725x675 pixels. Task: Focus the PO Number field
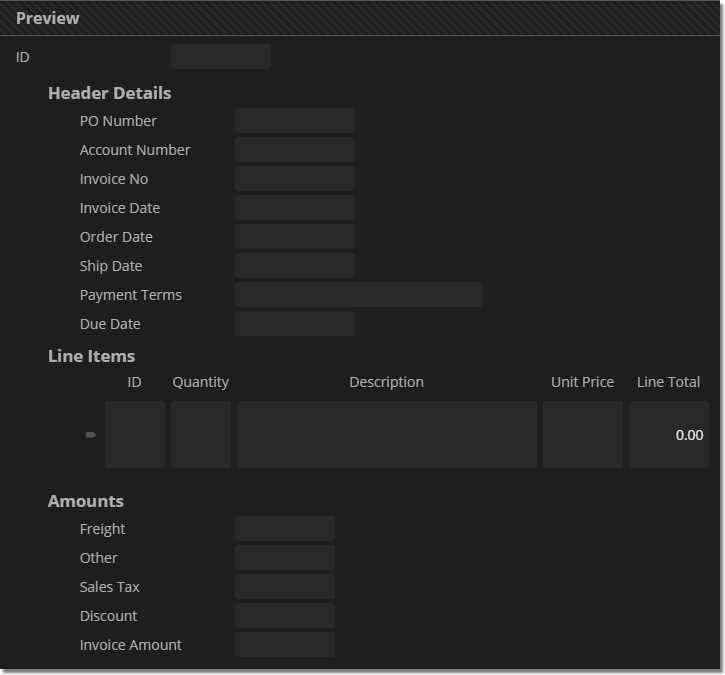click(x=295, y=121)
